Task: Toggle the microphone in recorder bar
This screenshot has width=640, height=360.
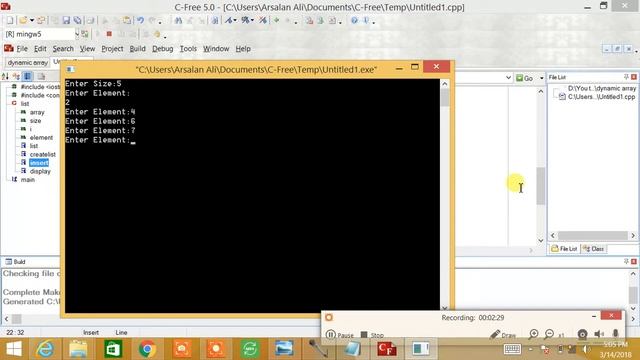Action: (616, 334)
